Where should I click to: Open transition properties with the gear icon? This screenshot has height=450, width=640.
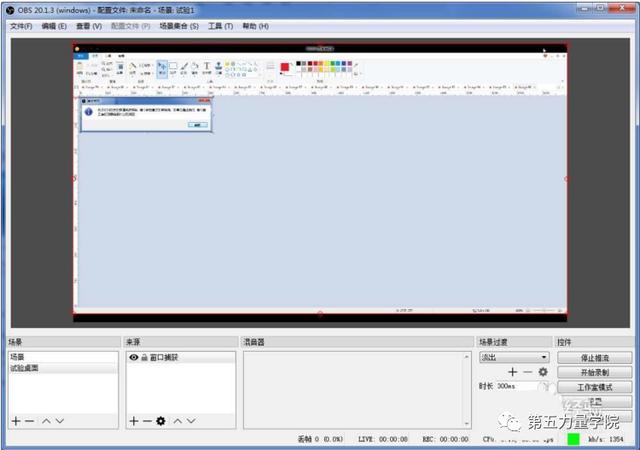click(543, 372)
